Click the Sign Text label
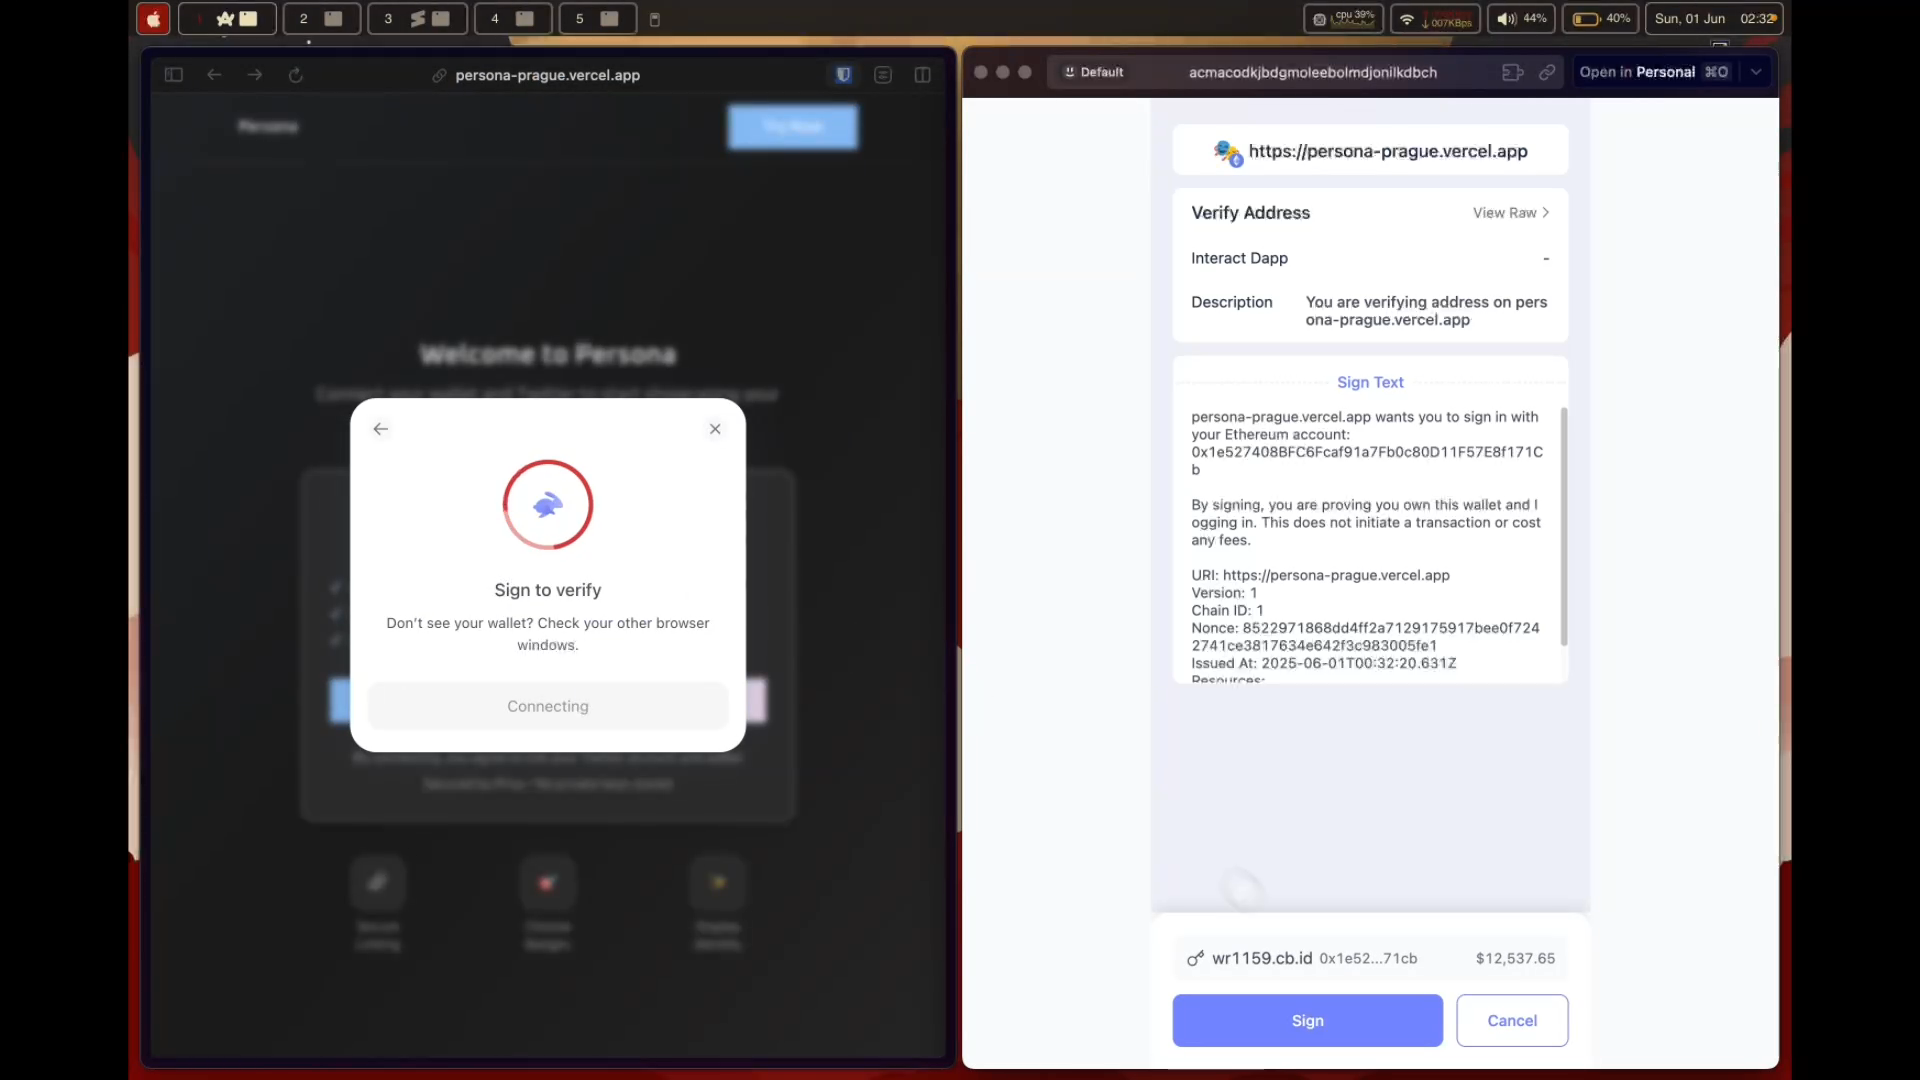The width and height of the screenshot is (1920, 1080). [1370, 382]
